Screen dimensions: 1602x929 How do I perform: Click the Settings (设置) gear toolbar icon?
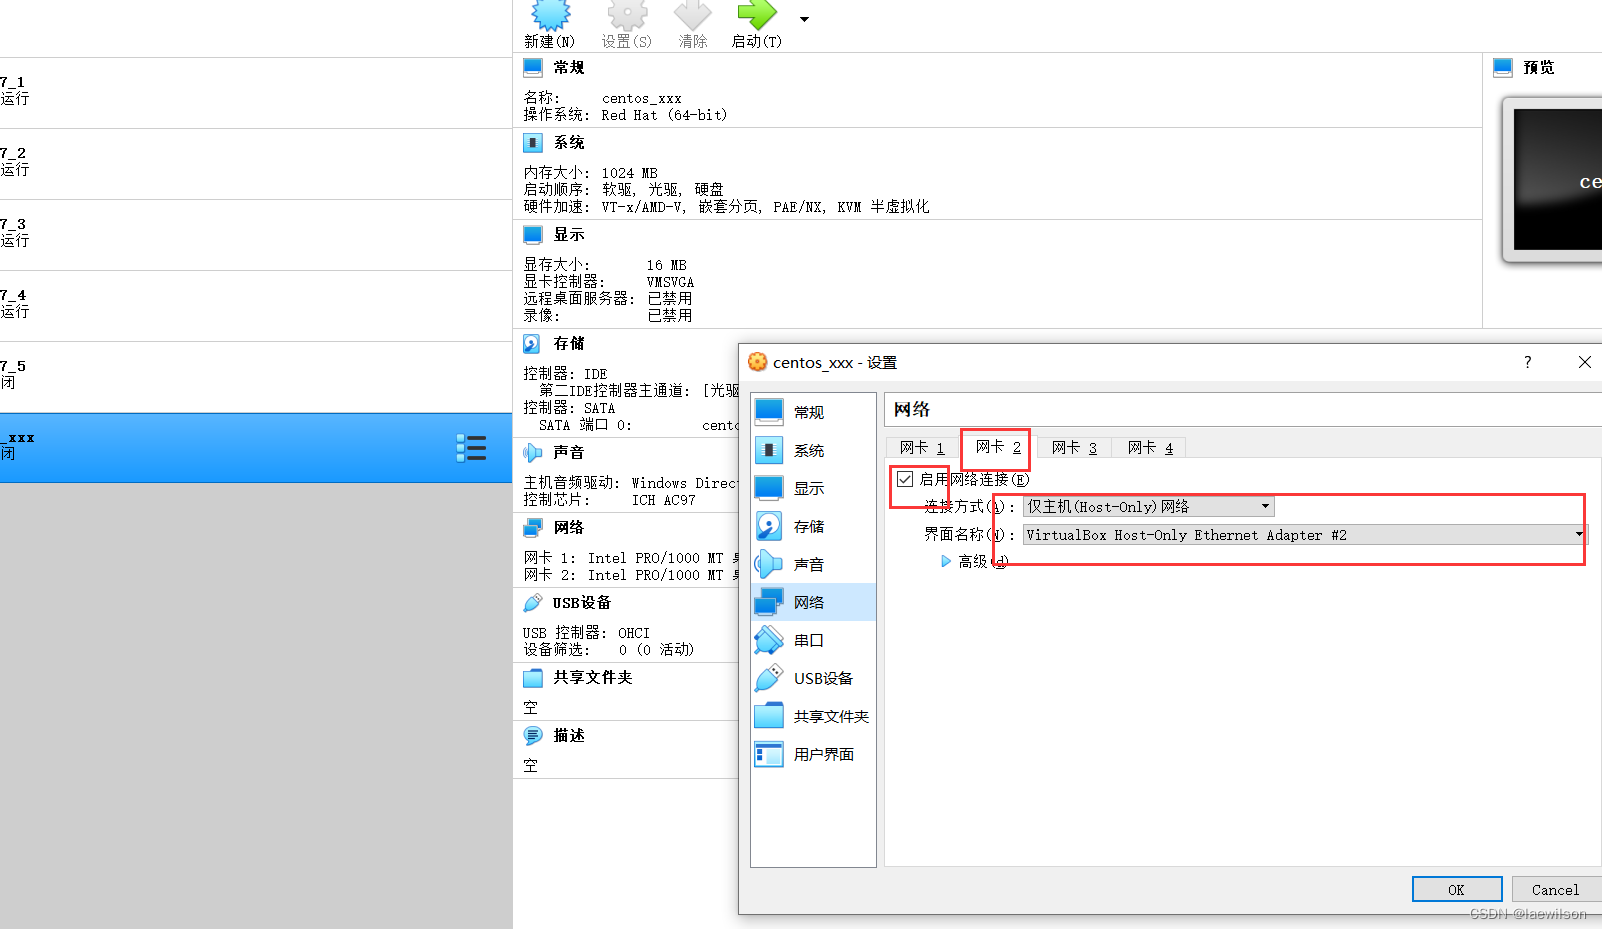pos(627,14)
